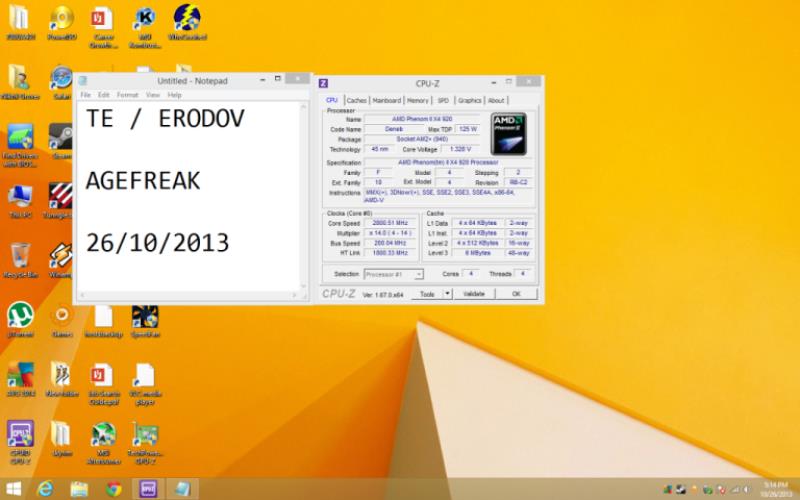Open Notepad's File menu
800x500 pixels.
pos(86,95)
